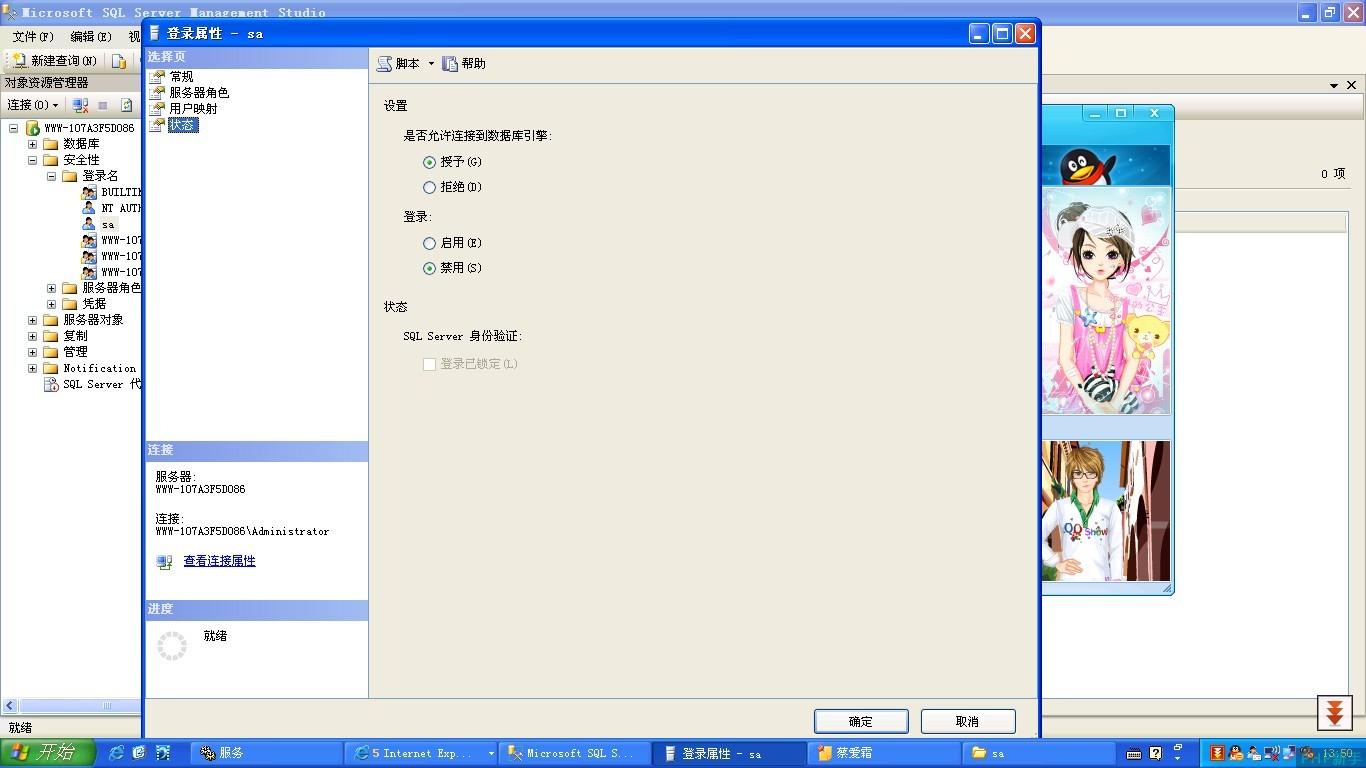Click the 登录名 folder label
This screenshot has width=1366, height=768.
click(x=100, y=176)
